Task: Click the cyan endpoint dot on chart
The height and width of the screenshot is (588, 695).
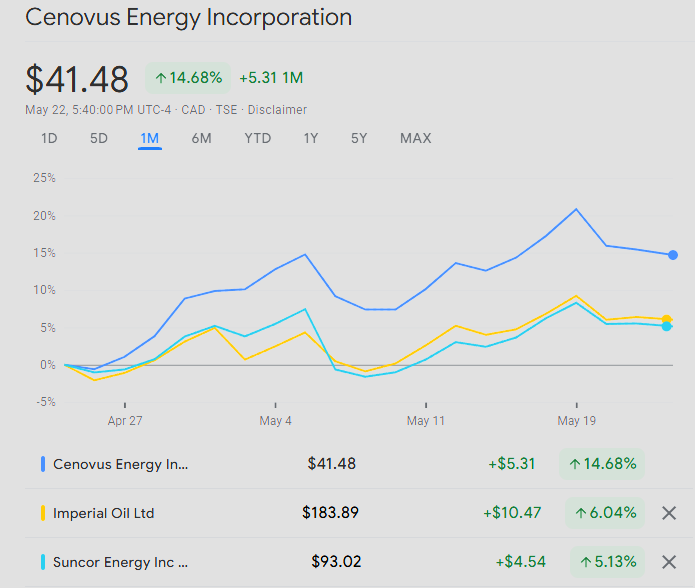Action: coord(666,326)
